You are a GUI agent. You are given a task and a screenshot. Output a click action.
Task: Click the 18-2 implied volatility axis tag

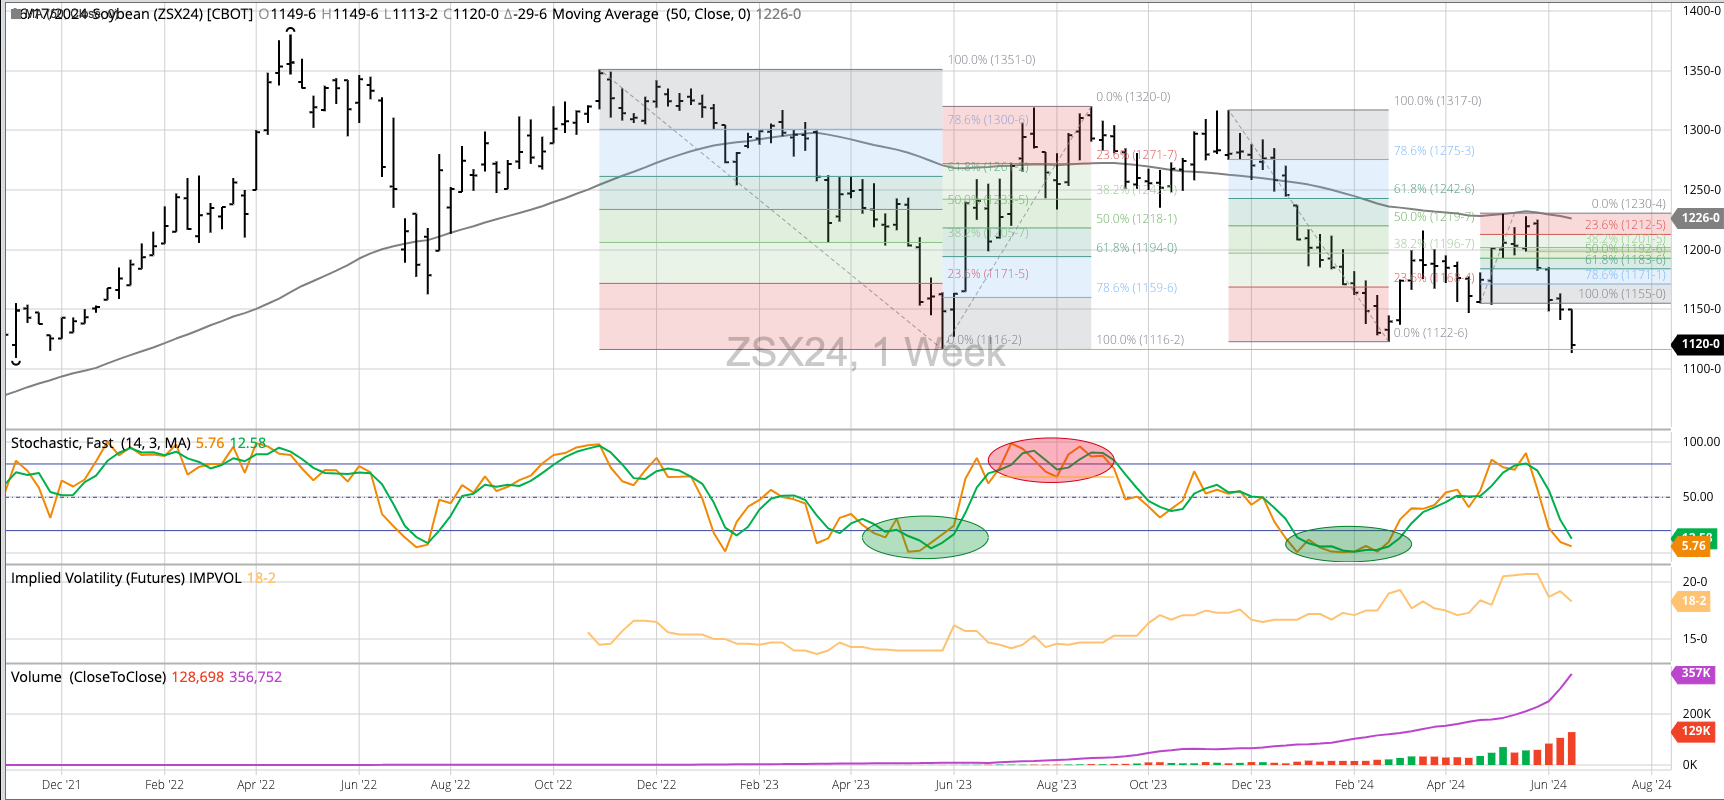point(1693,601)
